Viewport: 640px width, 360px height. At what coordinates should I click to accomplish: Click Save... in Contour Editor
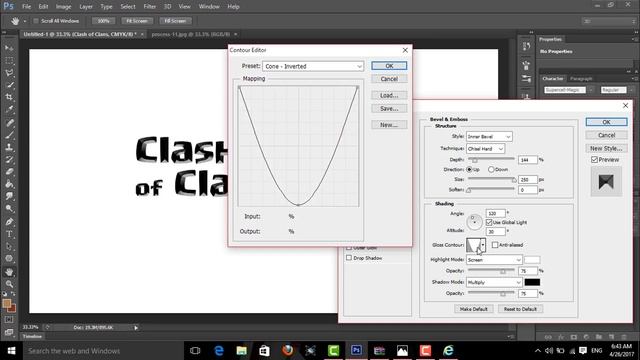click(389, 109)
